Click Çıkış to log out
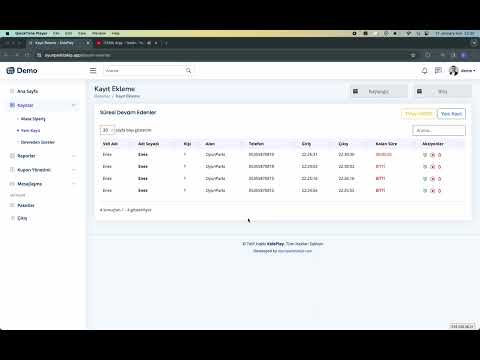This screenshot has width=480, height=360. tap(22, 218)
